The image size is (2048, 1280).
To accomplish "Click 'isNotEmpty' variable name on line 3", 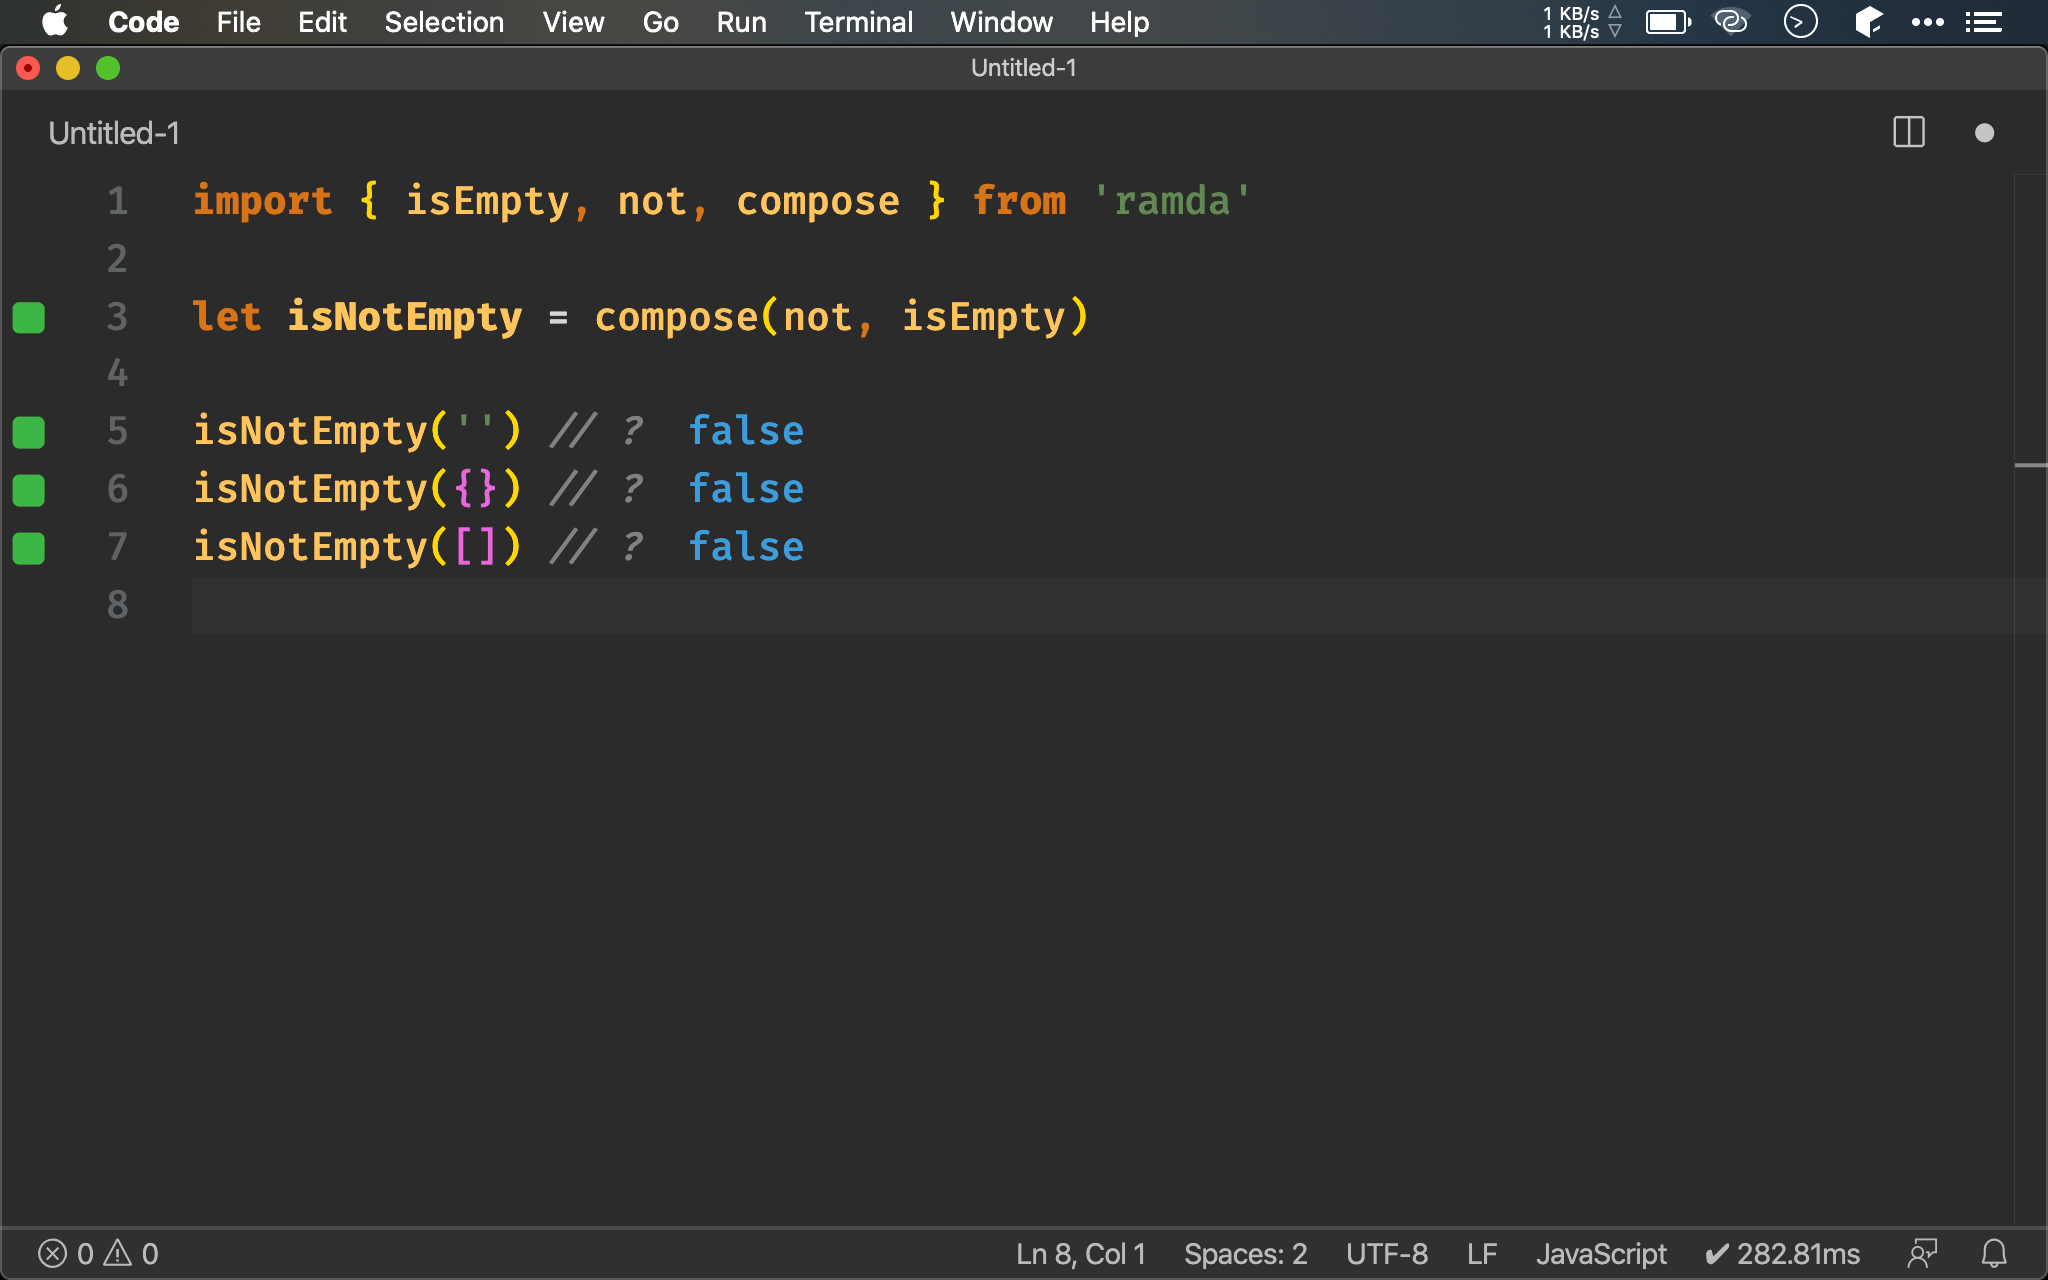I will [405, 317].
